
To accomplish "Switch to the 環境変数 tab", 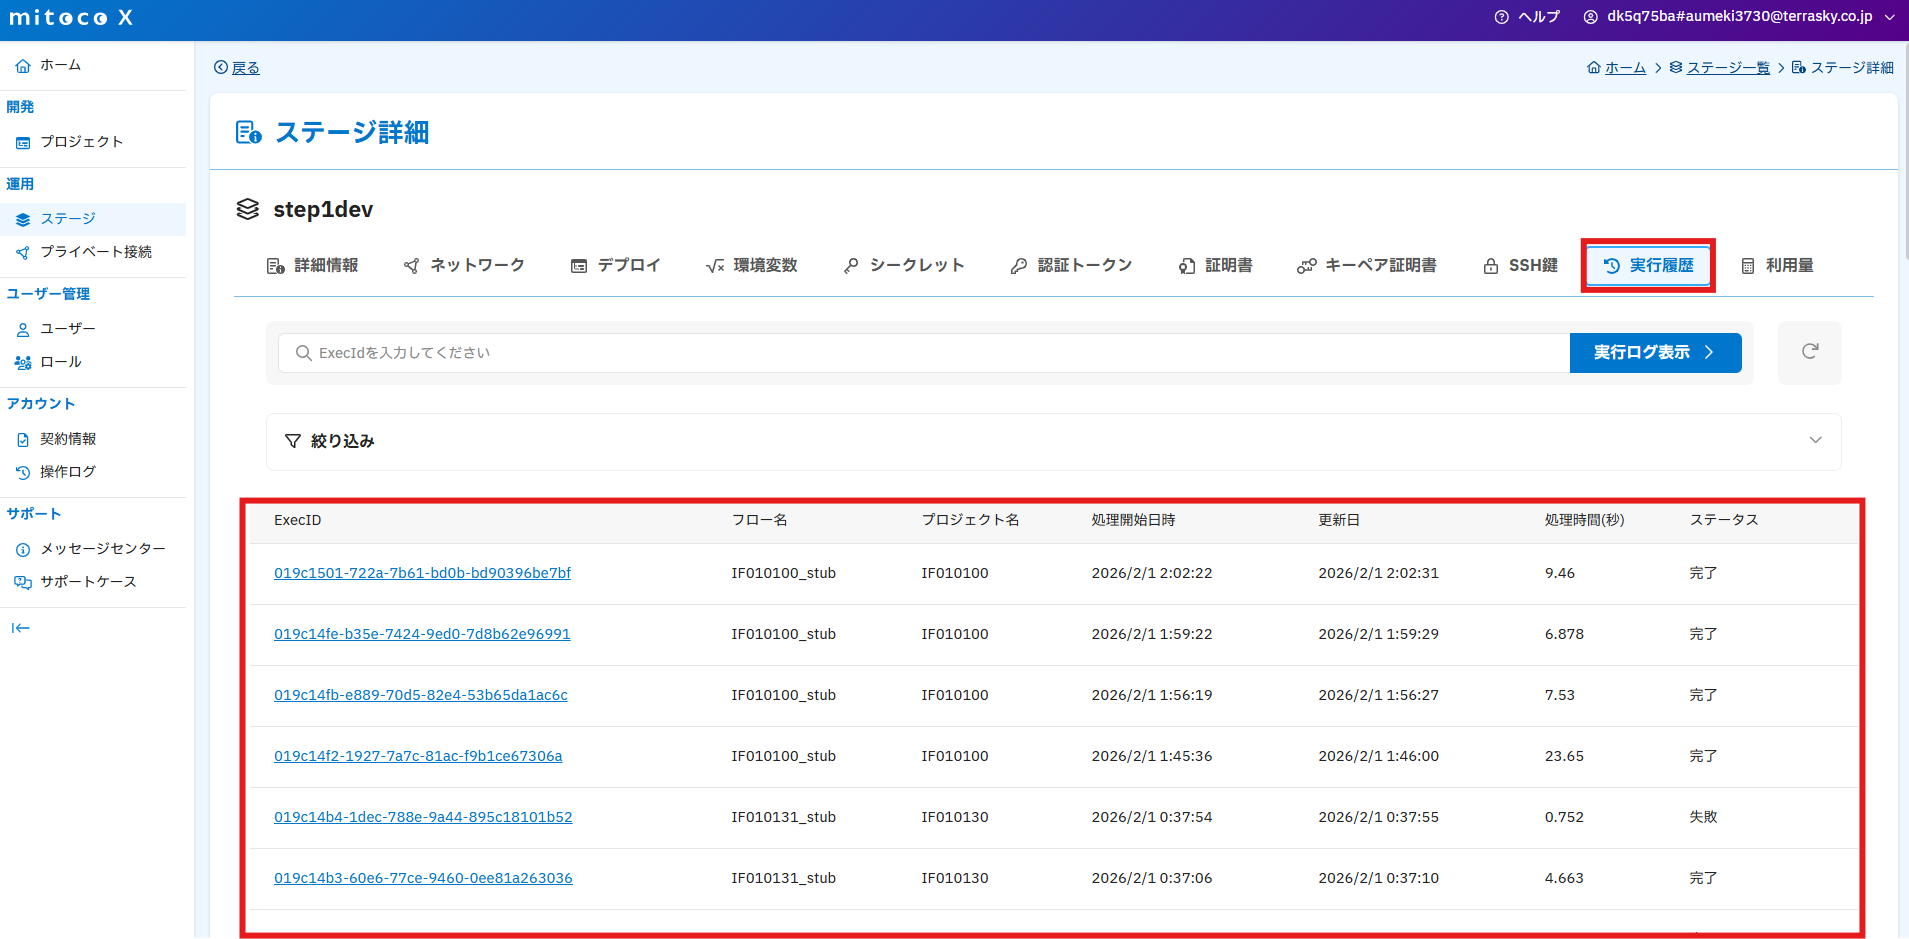I will 752,266.
